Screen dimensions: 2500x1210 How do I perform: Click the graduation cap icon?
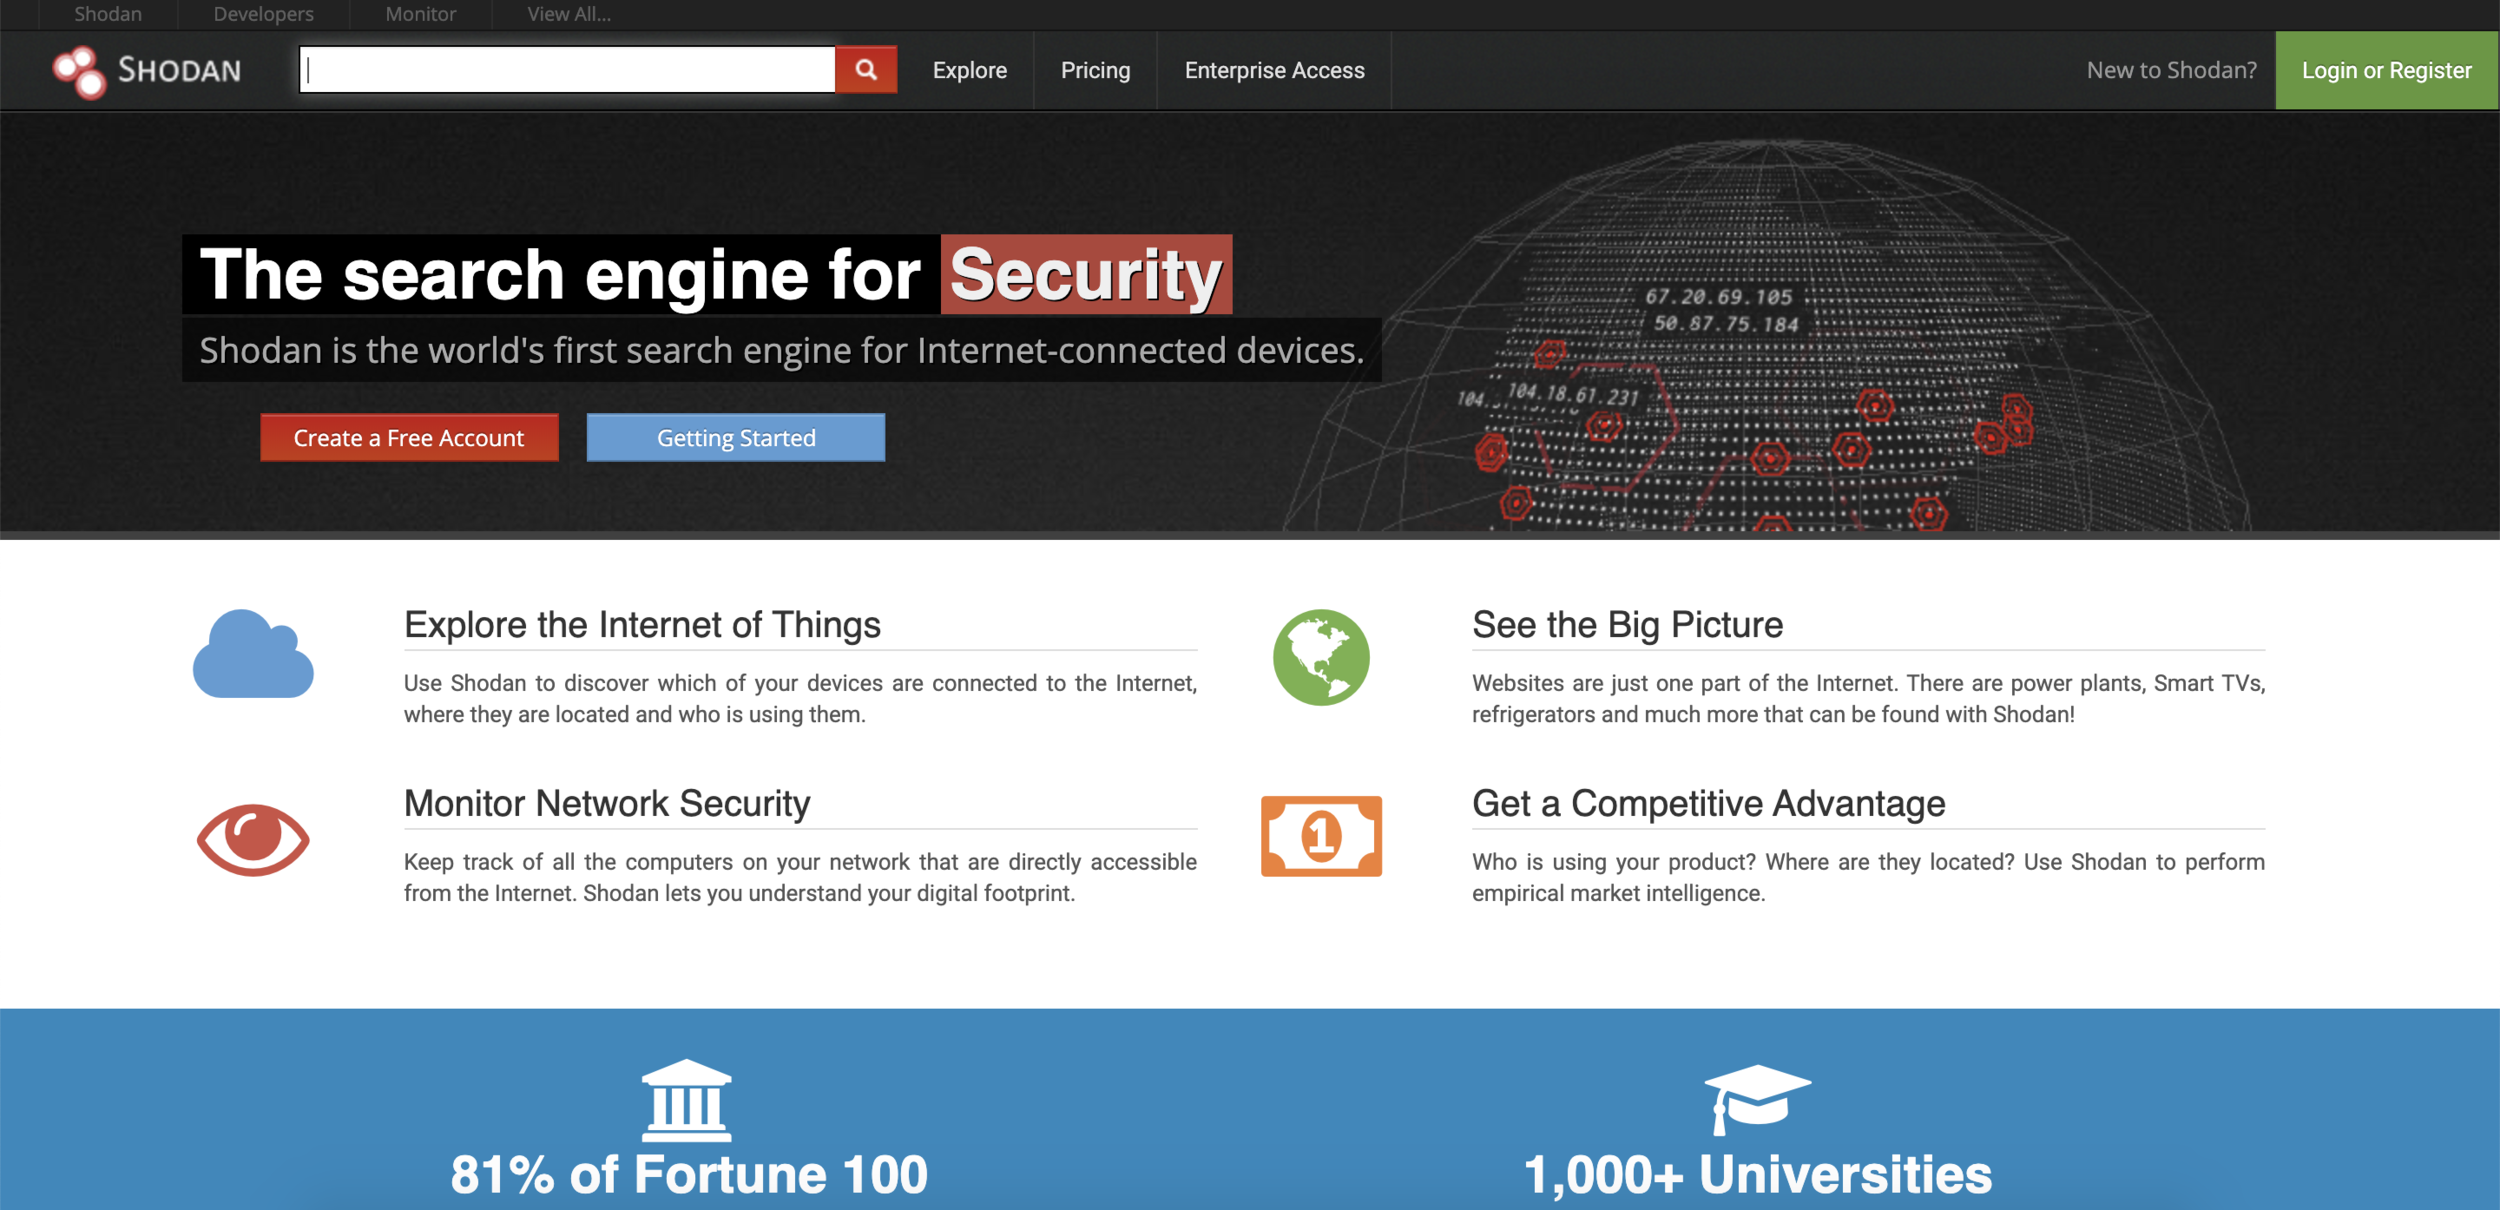point(1756,1098)
